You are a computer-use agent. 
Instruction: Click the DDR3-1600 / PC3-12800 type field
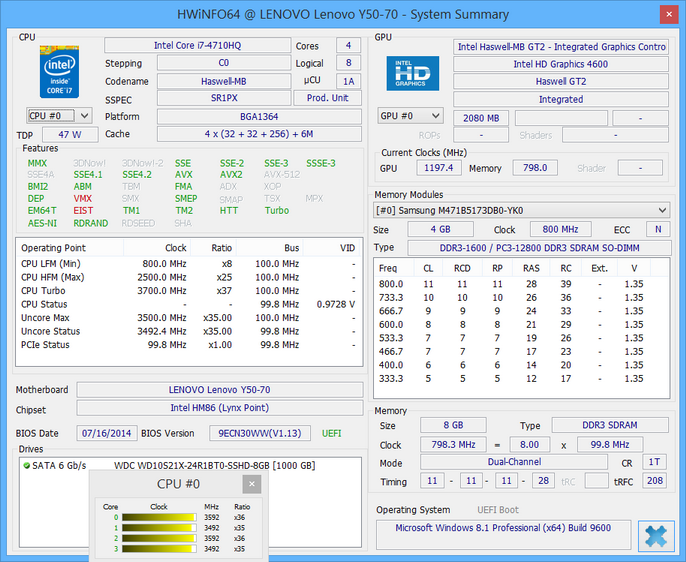pyautogui.click(x=539, y=248)
